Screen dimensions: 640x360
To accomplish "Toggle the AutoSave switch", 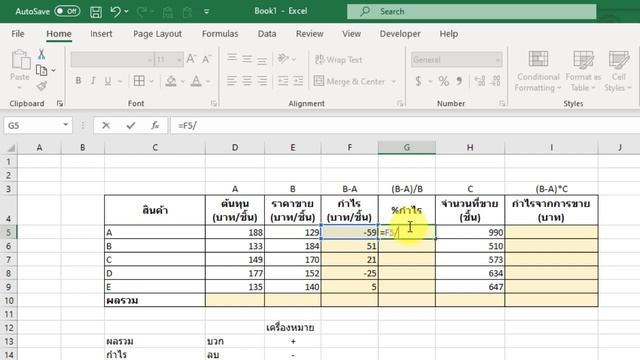I will [67, 11].
